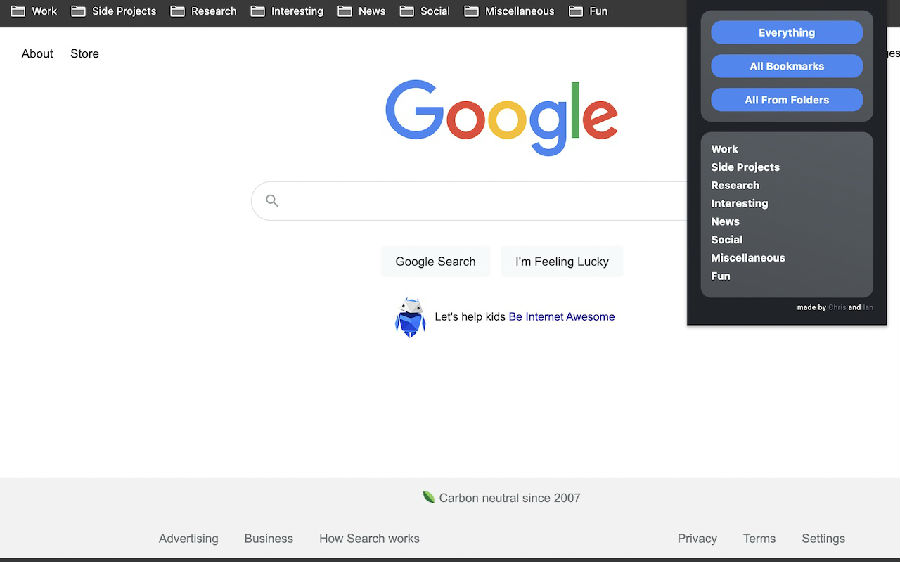This screenshot has width=900, height=562.
Task: Expand the Research folder in bookmarks bar
Action: [203, 11]
